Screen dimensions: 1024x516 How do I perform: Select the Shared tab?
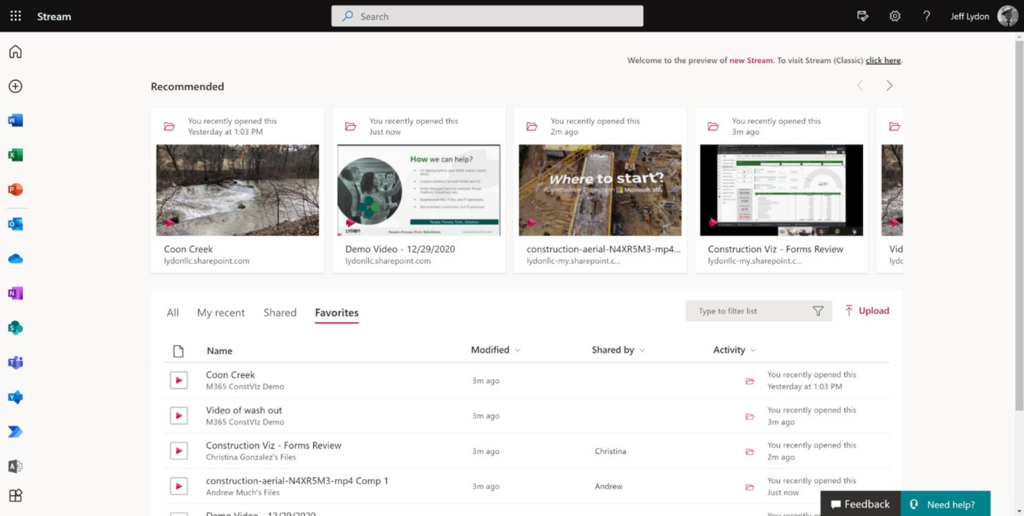[280, 313]
